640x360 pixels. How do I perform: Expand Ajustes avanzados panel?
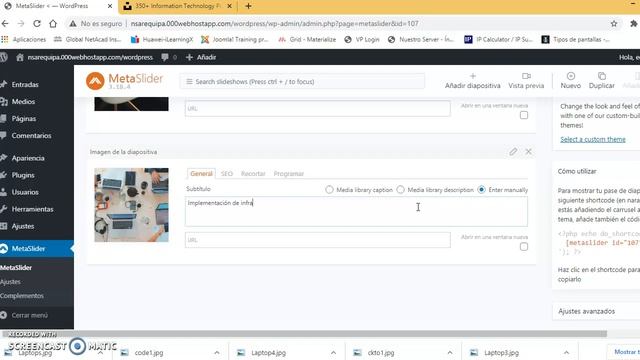(596, 311)
